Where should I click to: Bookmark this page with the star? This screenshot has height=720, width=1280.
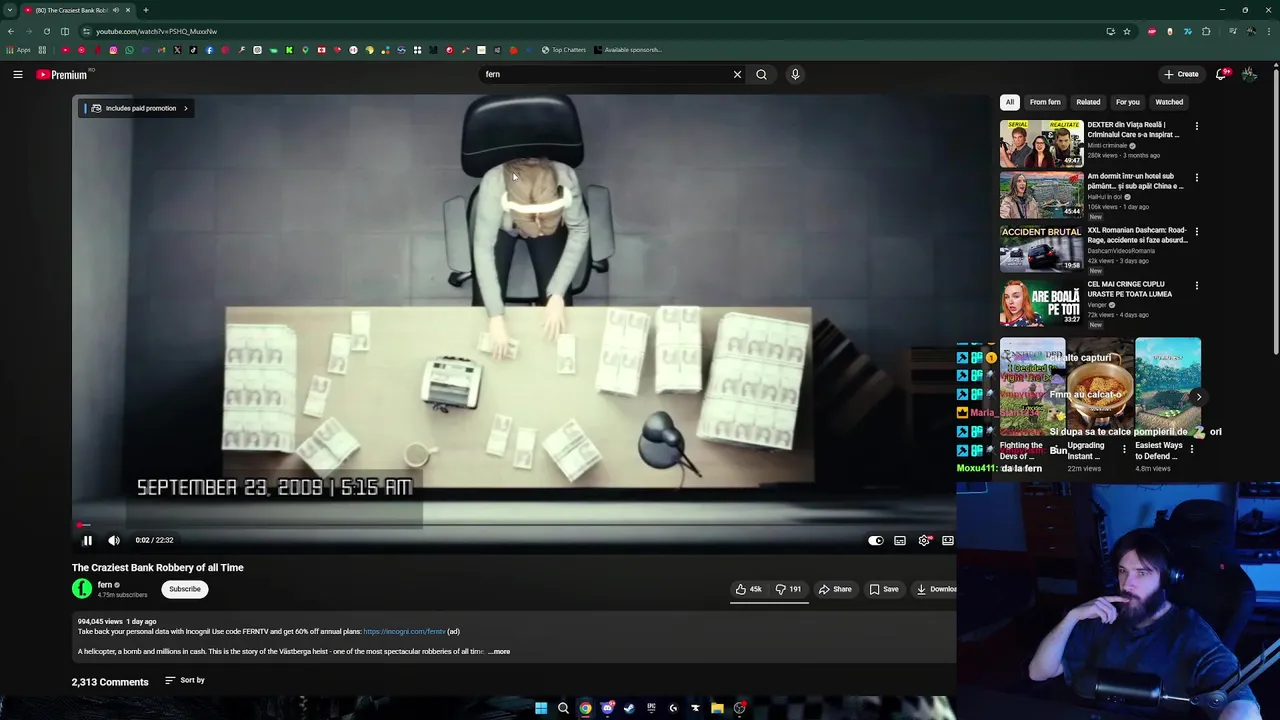[1127, 31]
